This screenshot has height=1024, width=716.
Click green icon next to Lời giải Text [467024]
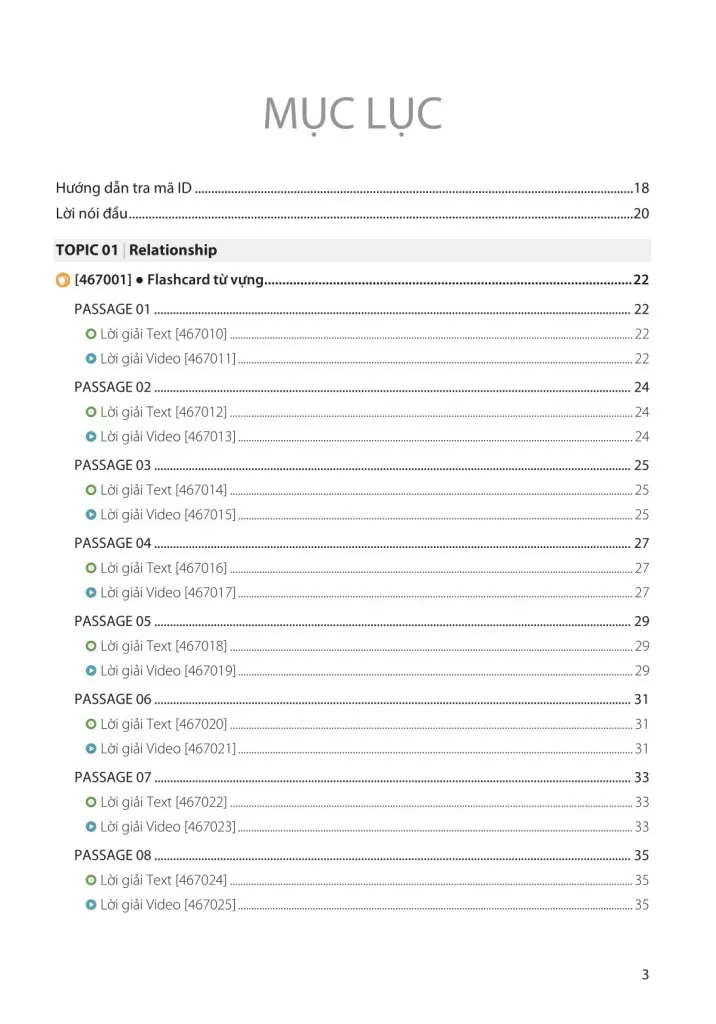(x=91, y=880)
